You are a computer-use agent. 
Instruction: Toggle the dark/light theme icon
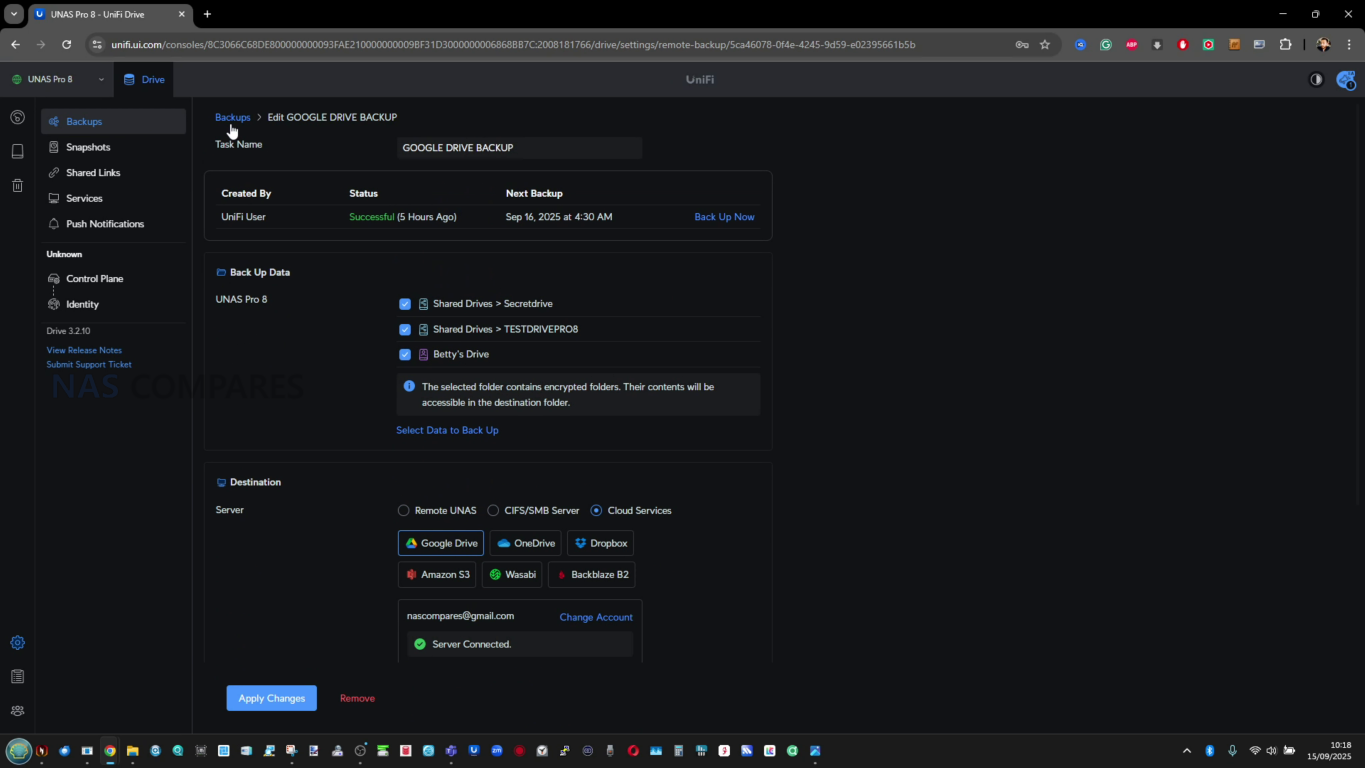(x=1316, y=79)
